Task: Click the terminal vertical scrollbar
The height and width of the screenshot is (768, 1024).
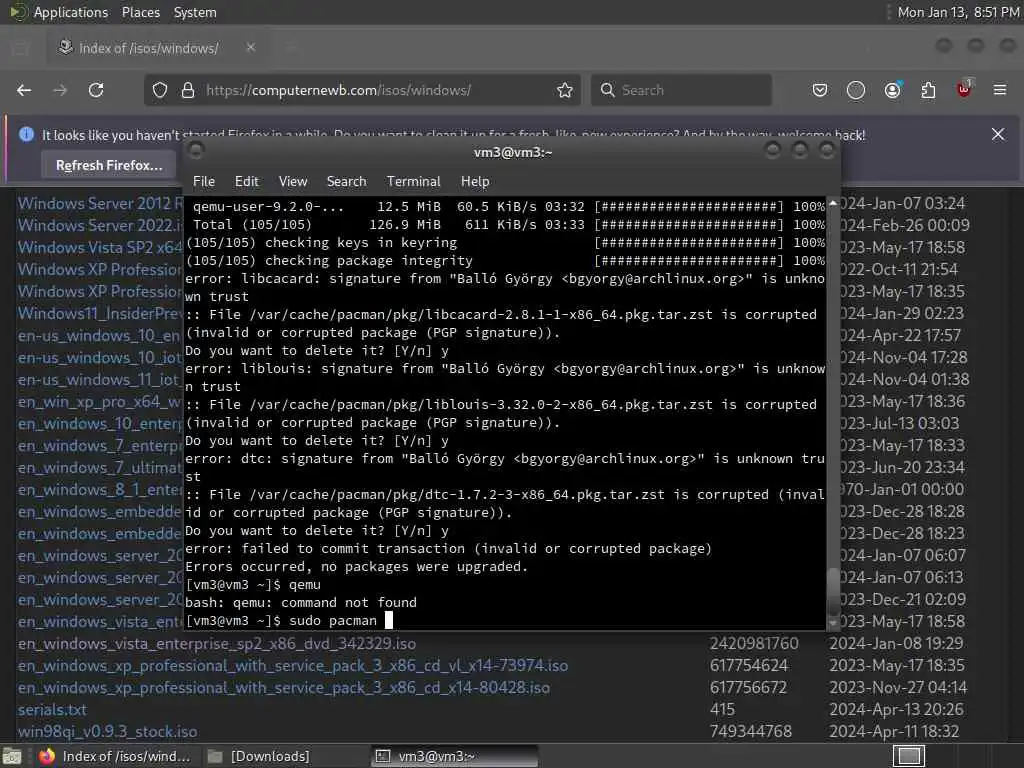Action: [x=833, y=591]
